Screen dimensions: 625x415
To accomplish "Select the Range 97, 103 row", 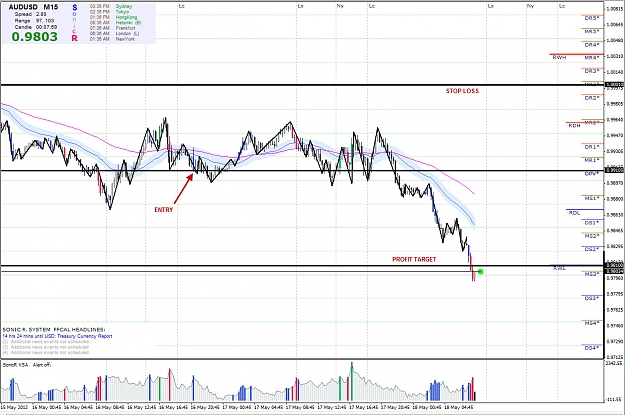I will pos(34,20).
